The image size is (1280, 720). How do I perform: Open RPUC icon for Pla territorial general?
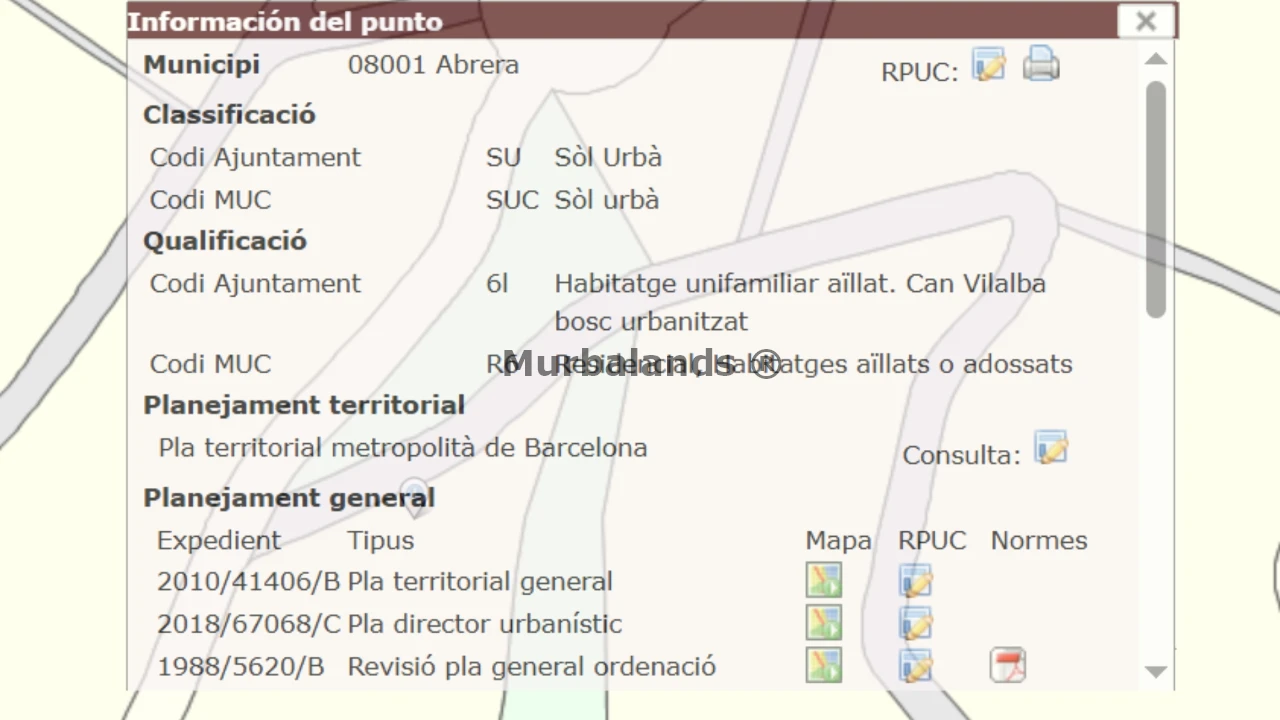(x=915, y=581)
